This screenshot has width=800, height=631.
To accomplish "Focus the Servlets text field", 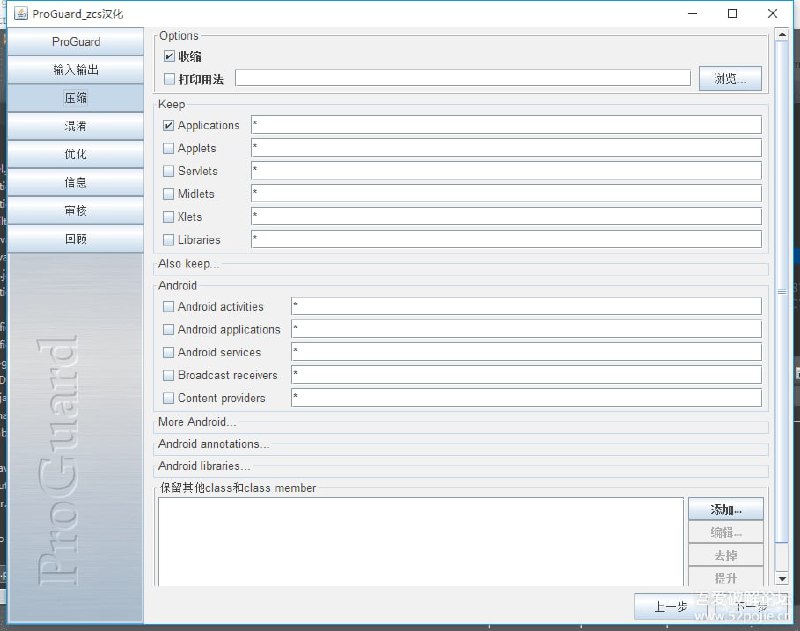I will pos(506,170).
